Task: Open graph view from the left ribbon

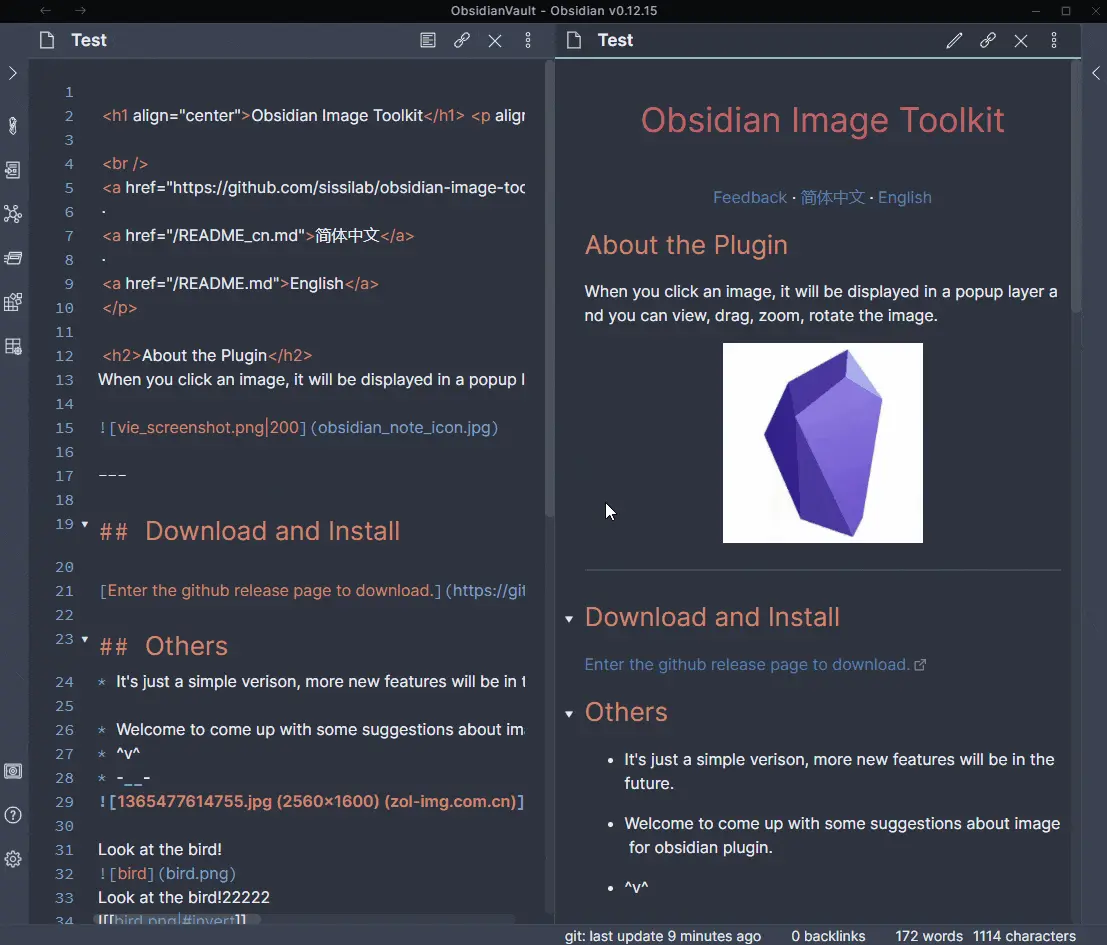Action: pyautogui.click(x=14, y=213)
